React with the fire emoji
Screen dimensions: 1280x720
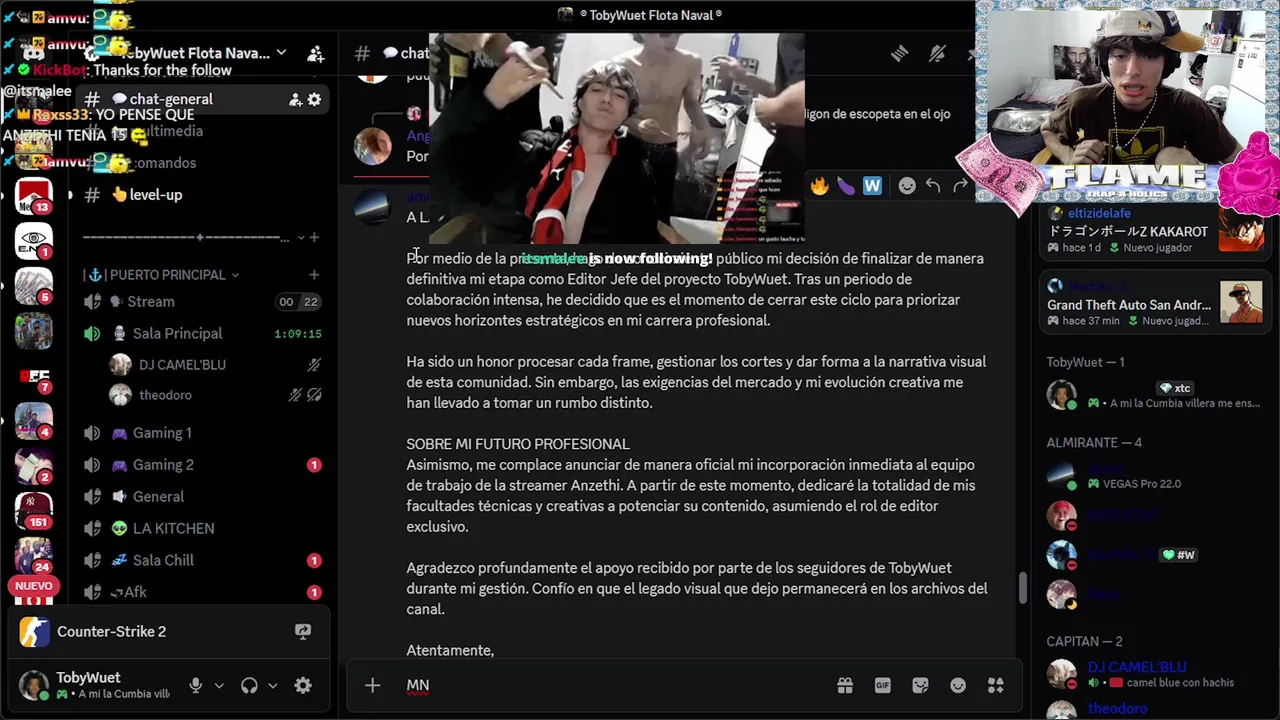point(819,185)
